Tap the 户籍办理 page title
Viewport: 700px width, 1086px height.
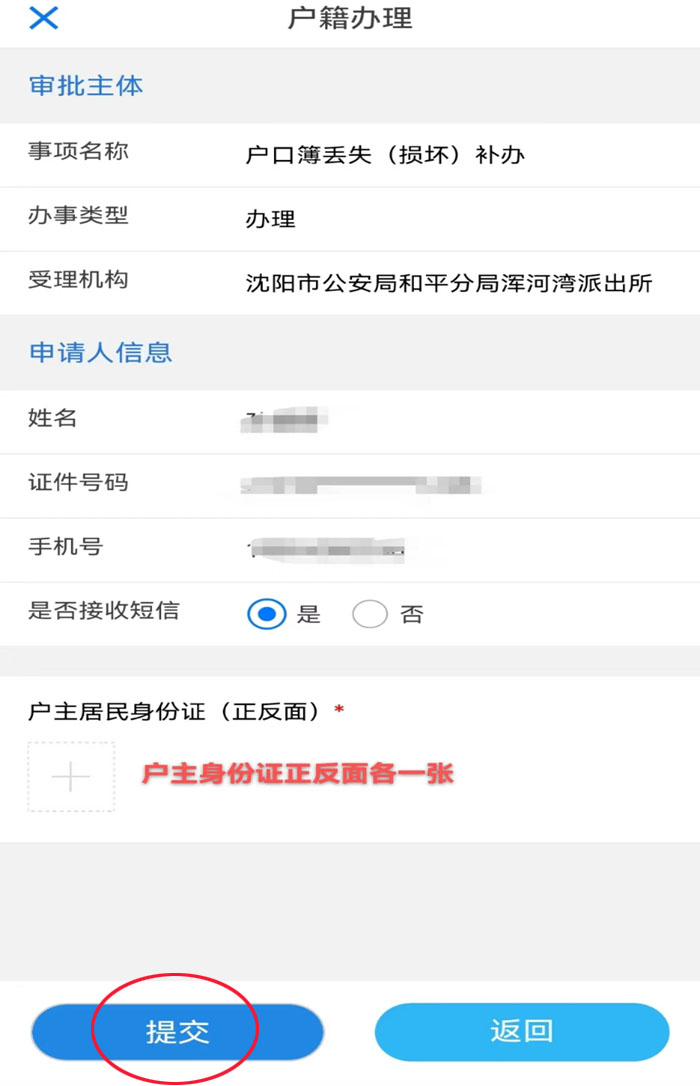coord(350,19)
